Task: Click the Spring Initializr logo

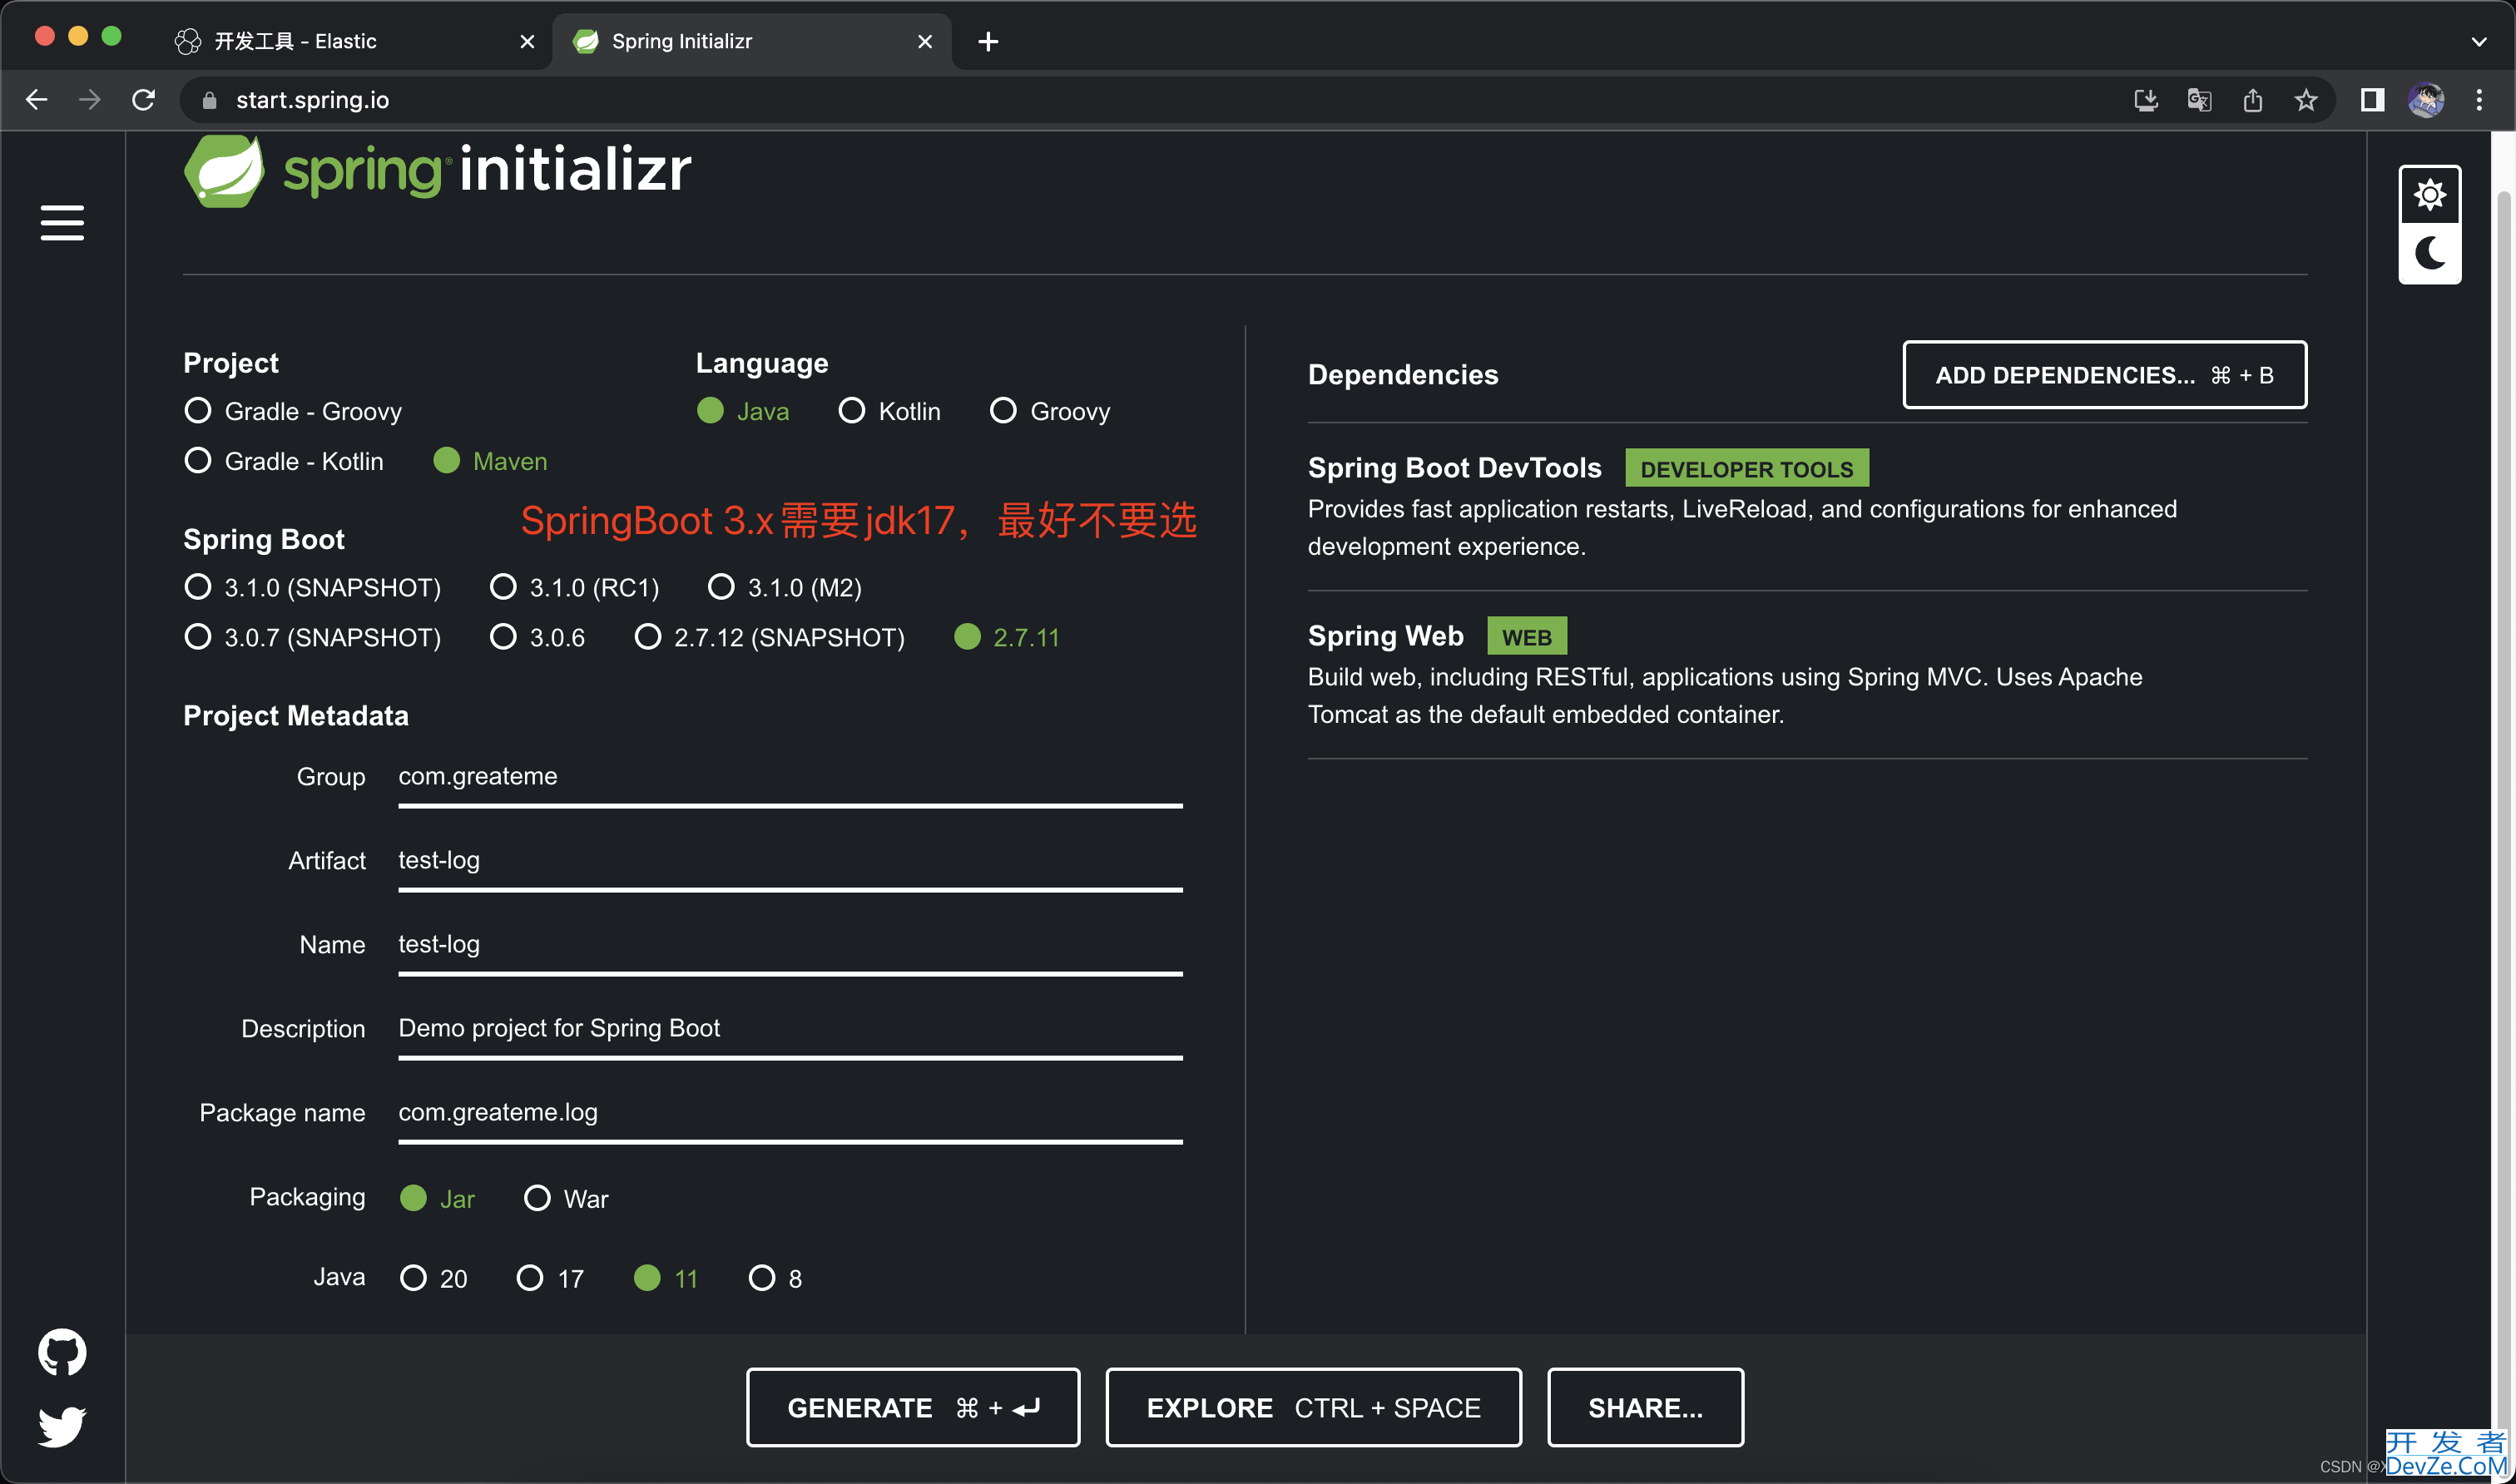Action: (437, 170)
